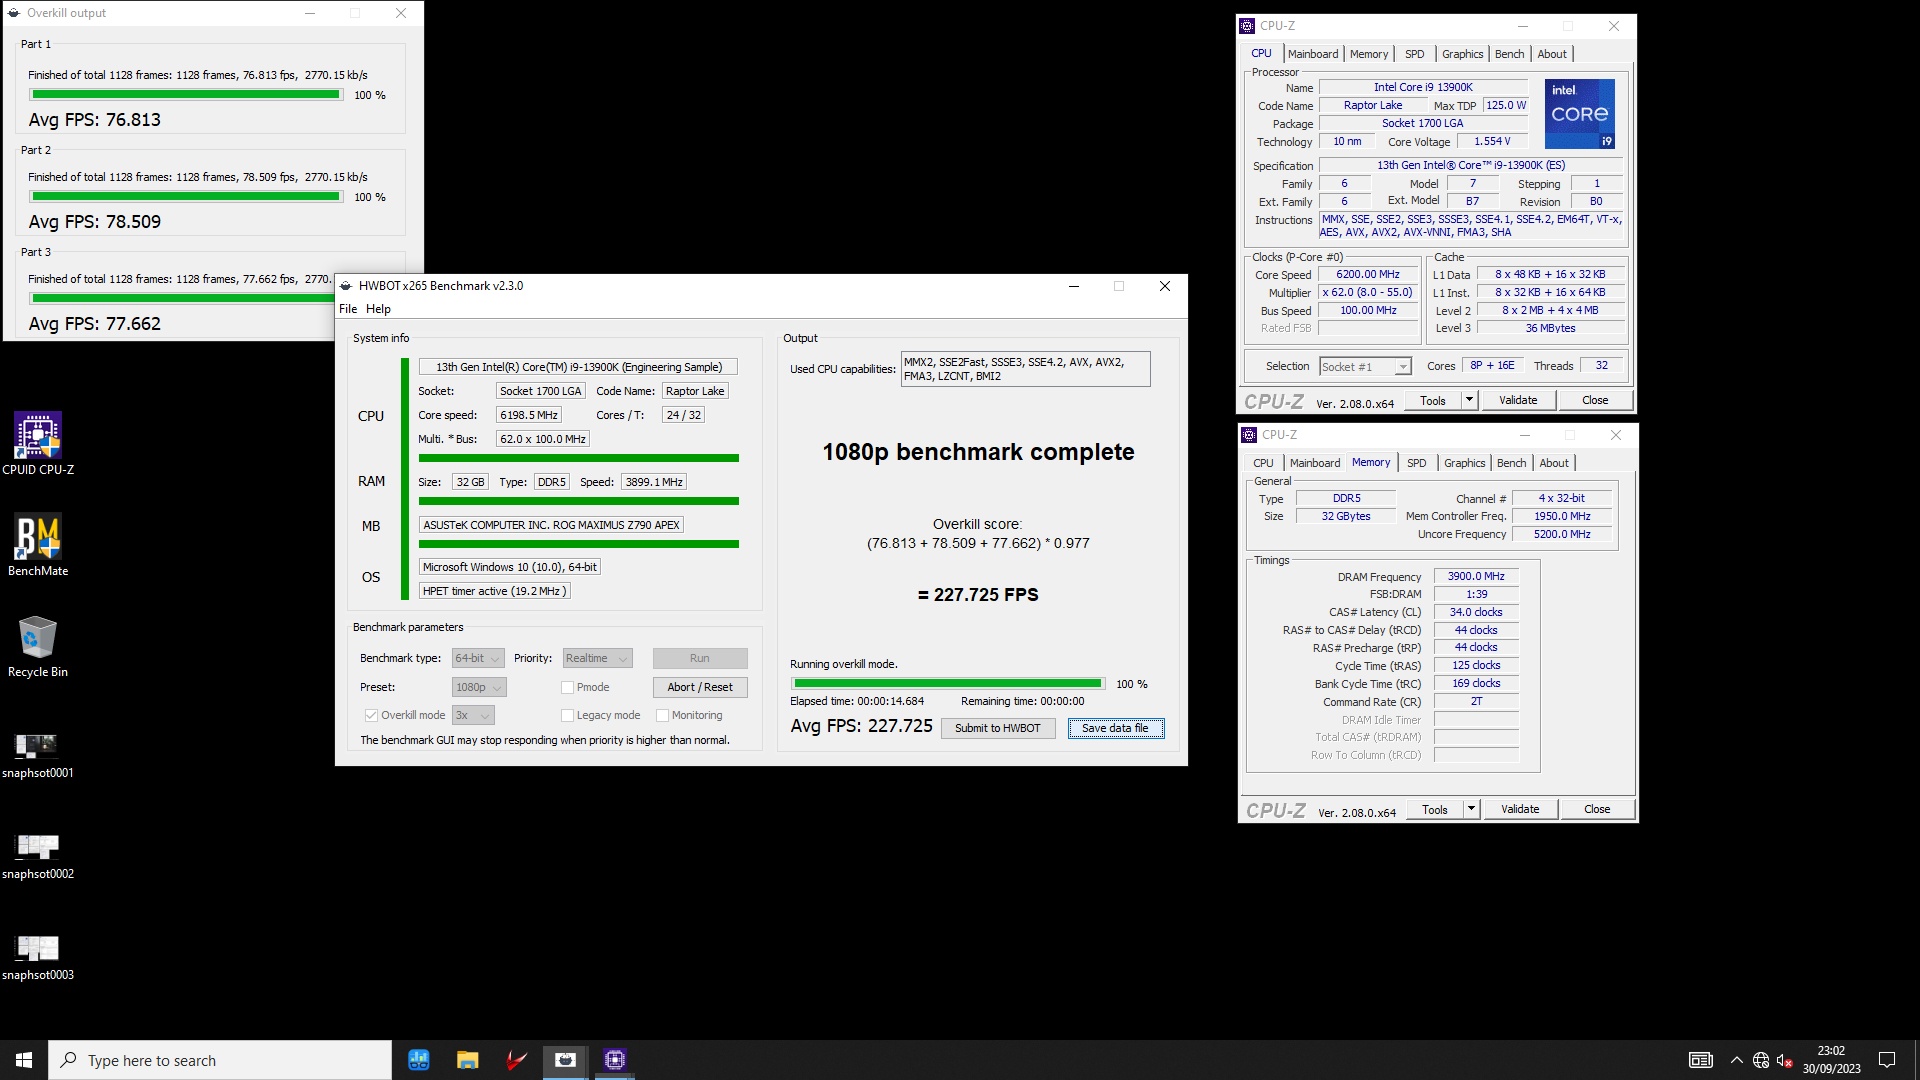Open the touch keyboard tray icon

click(x=1701, y=1060)
